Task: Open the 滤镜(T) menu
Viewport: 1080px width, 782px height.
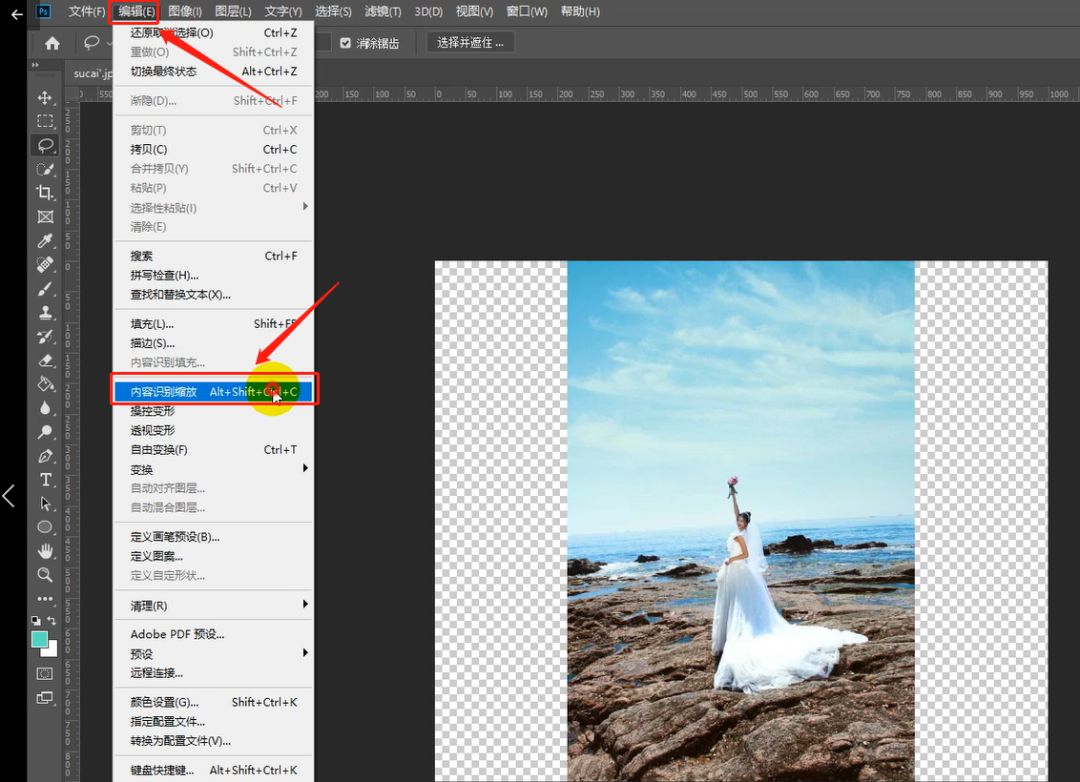Action: coord(383,11)
